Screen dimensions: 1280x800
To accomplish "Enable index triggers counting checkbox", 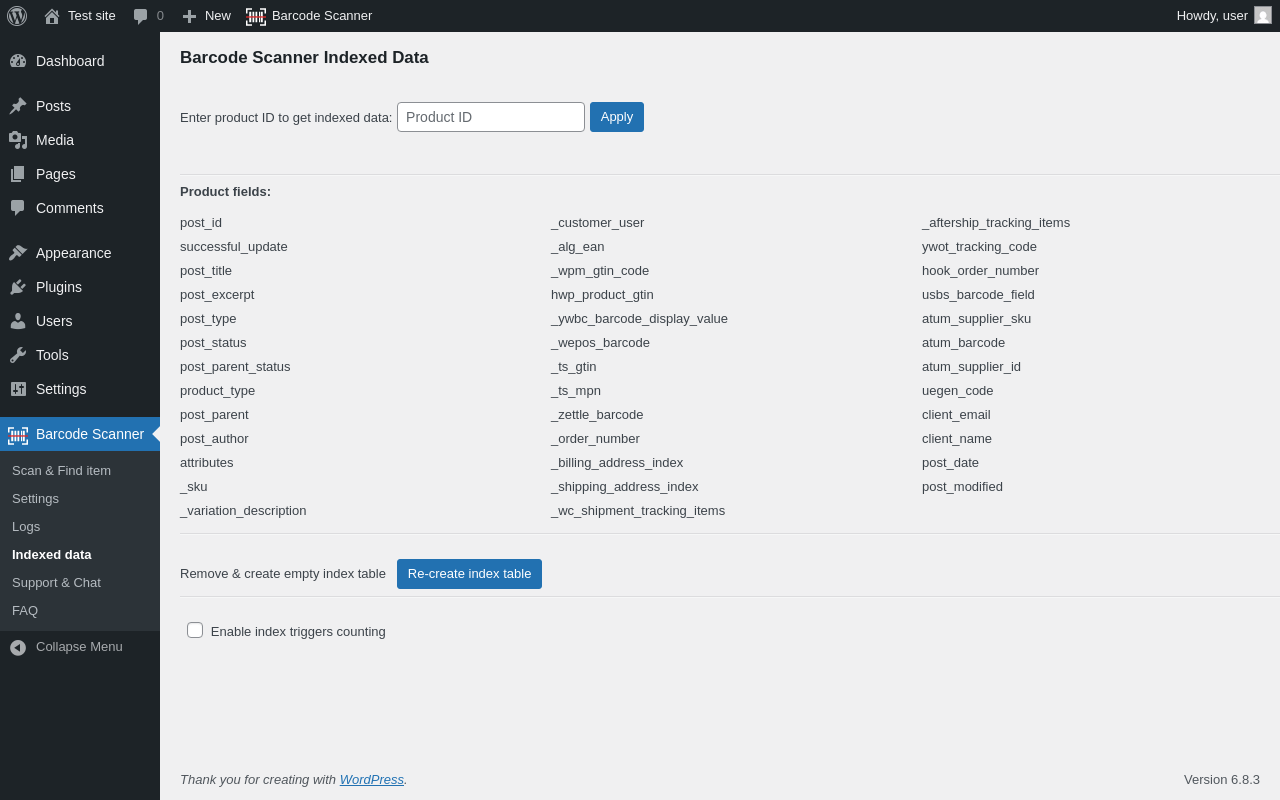I will 195,630.
